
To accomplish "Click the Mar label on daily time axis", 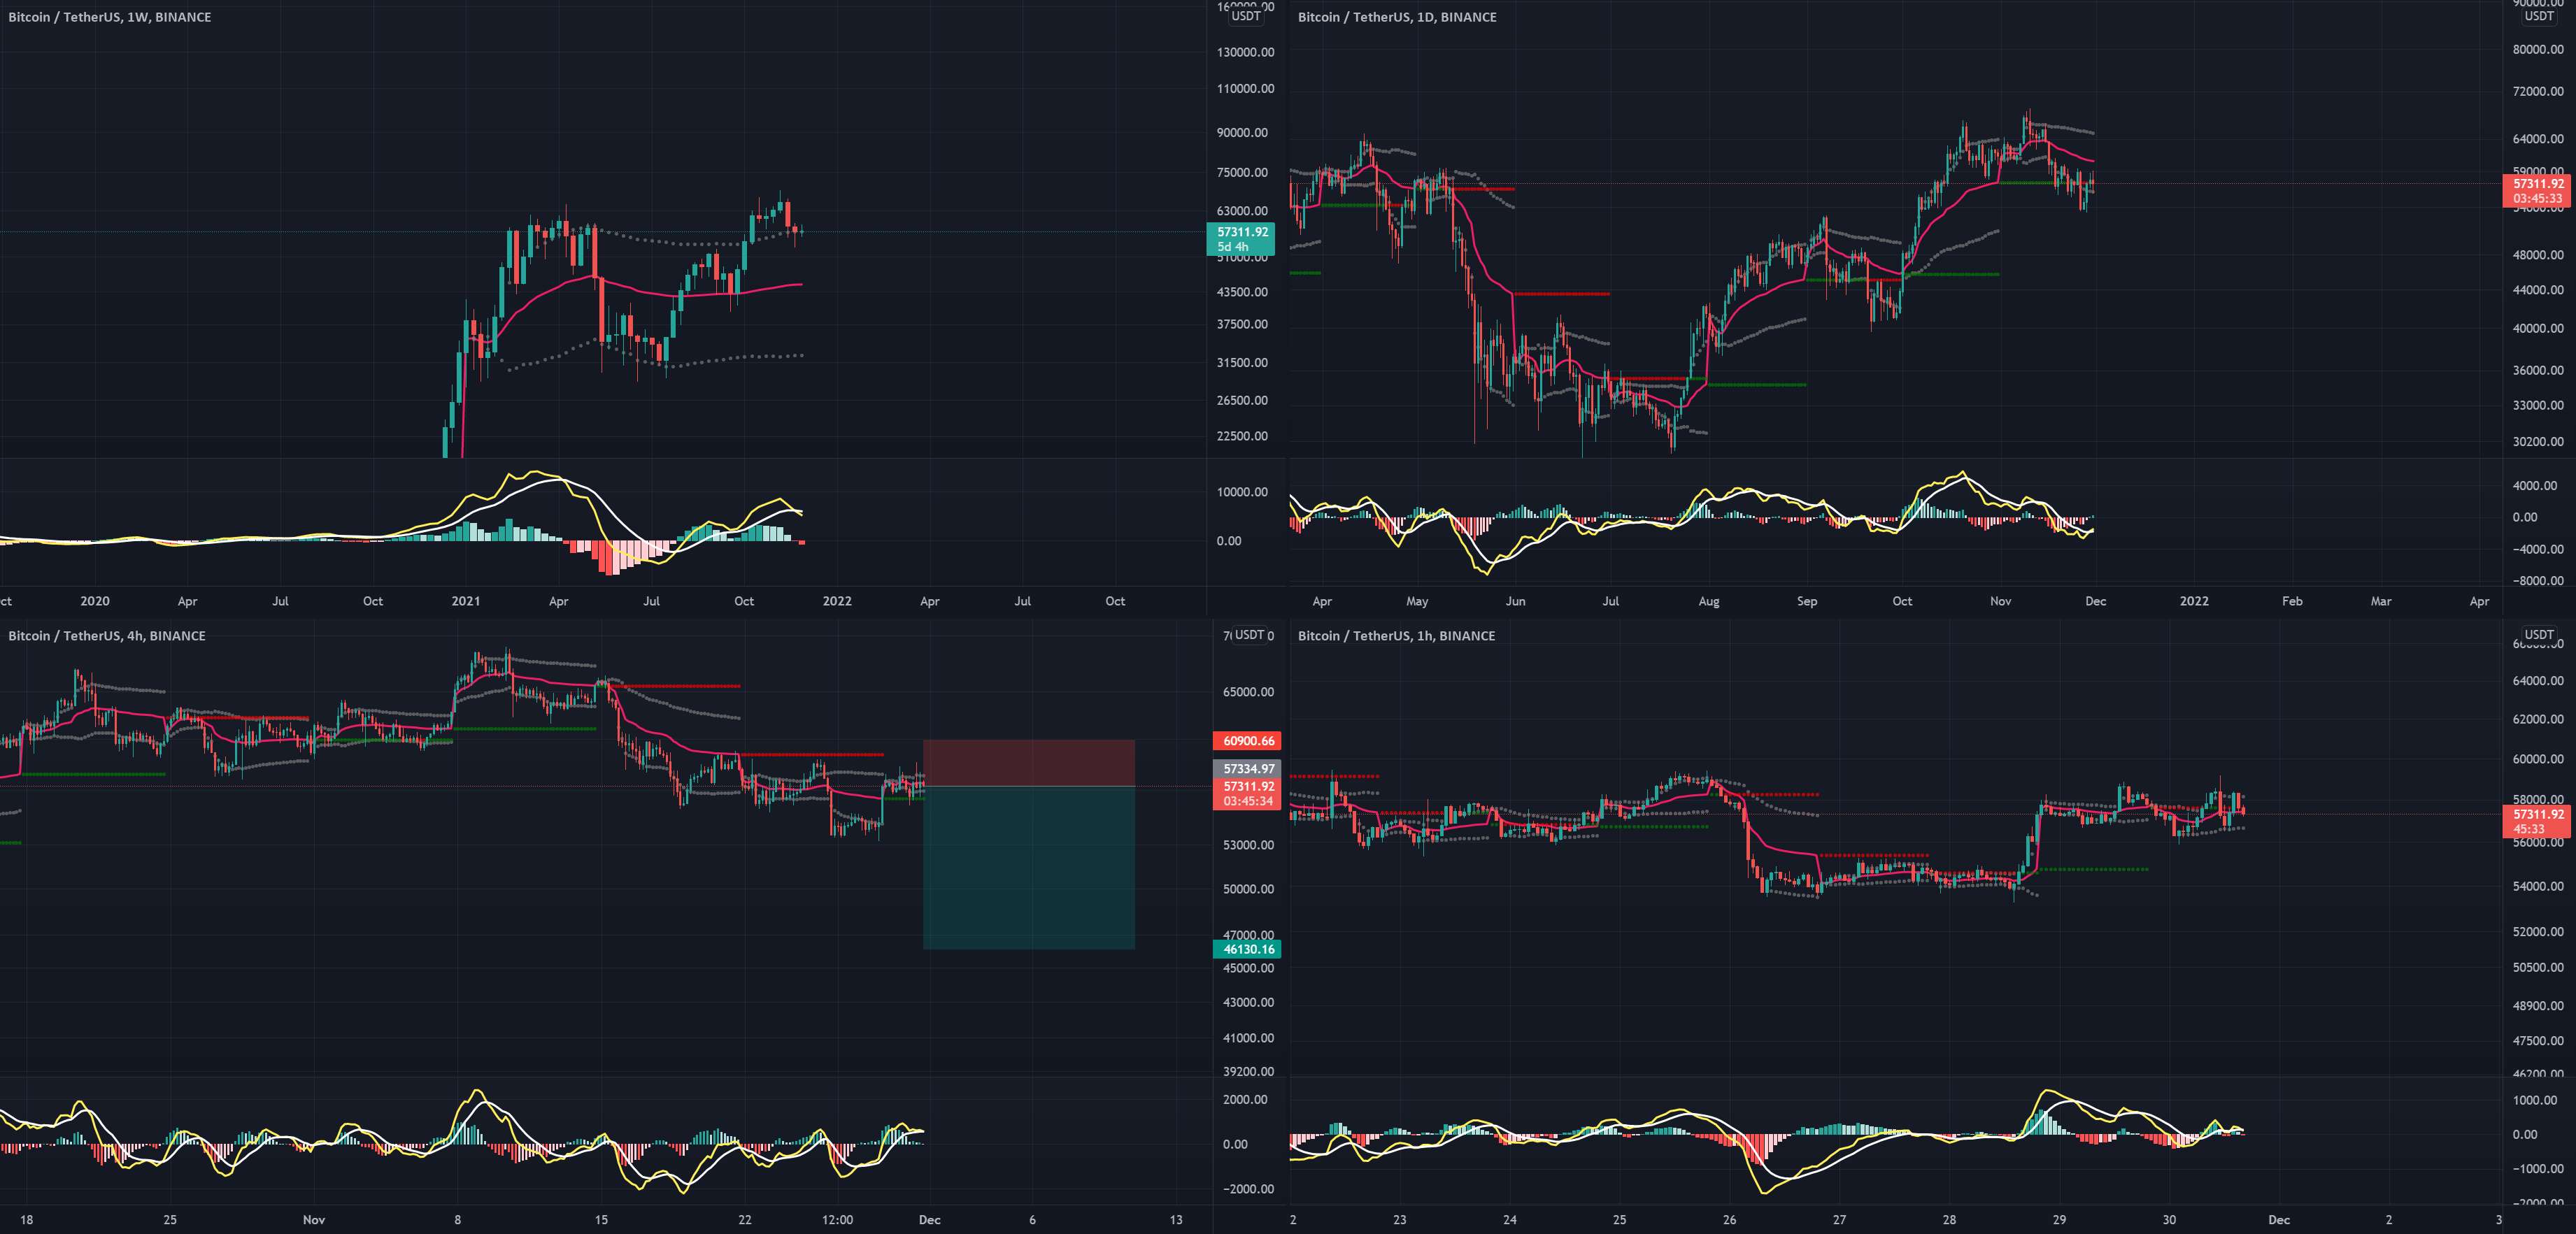I will [2381, 601].
